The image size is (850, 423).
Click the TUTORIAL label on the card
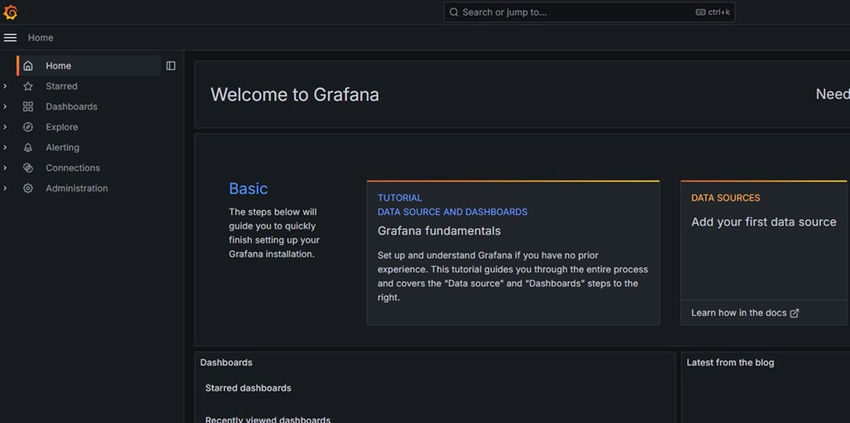coord(400,198)
